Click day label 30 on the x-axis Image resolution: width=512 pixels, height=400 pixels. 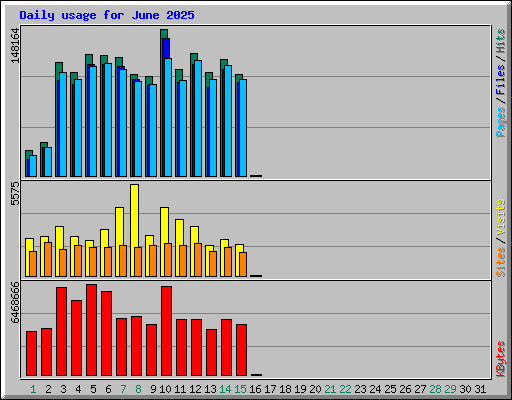[x=465, y=389]
